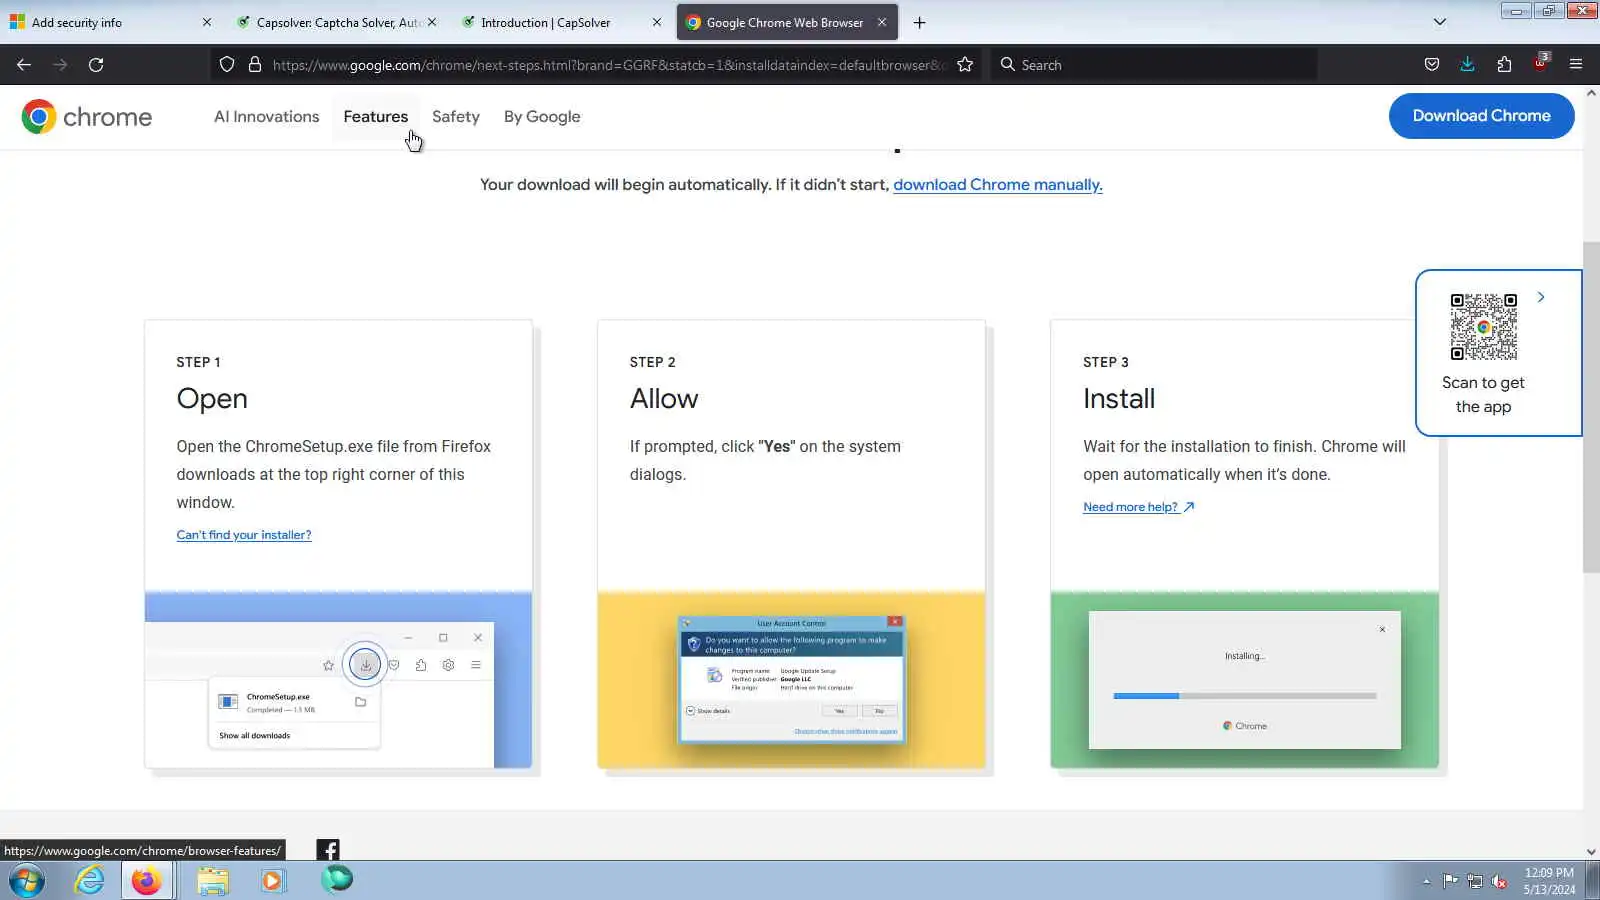Open the AI Innovations menu item

pyautogui.click(x=267, y=117)
